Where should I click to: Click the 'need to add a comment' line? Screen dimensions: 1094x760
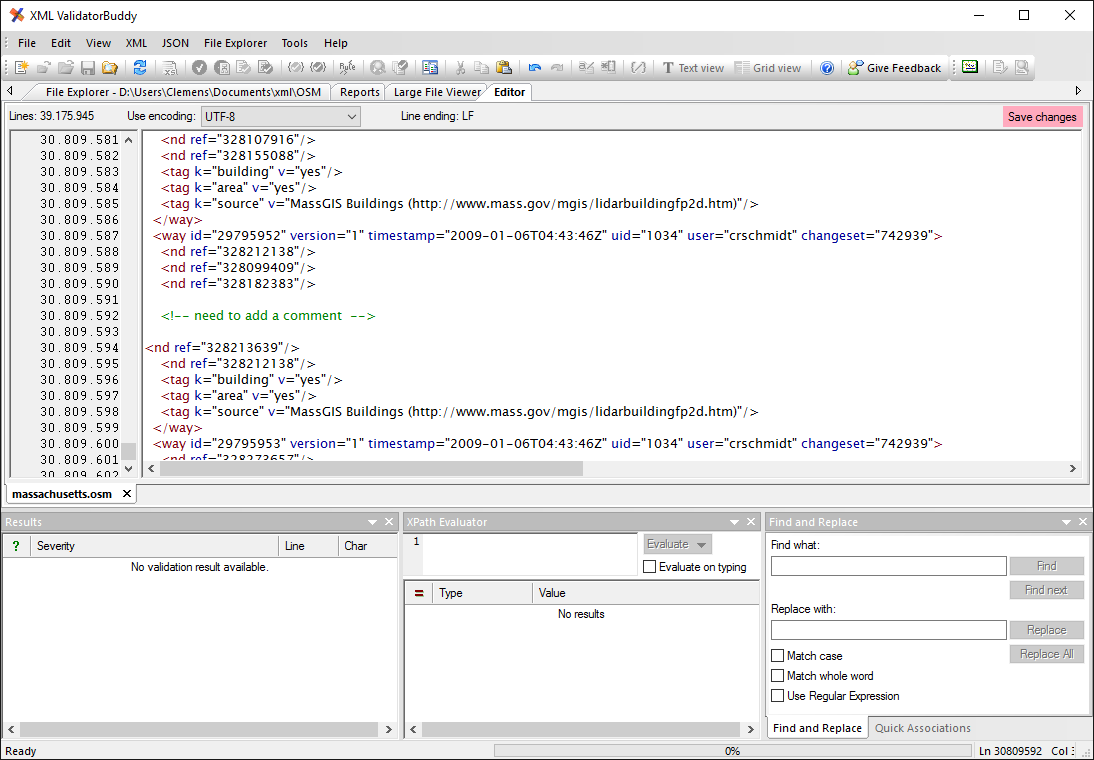coord(268,315)
